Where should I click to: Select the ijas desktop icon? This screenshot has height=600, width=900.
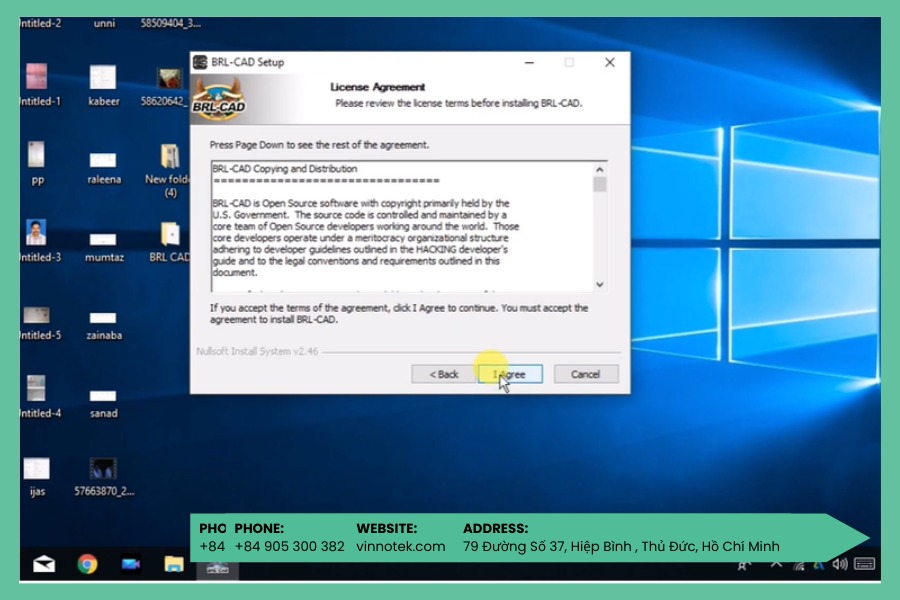click(x=37, y=477)
